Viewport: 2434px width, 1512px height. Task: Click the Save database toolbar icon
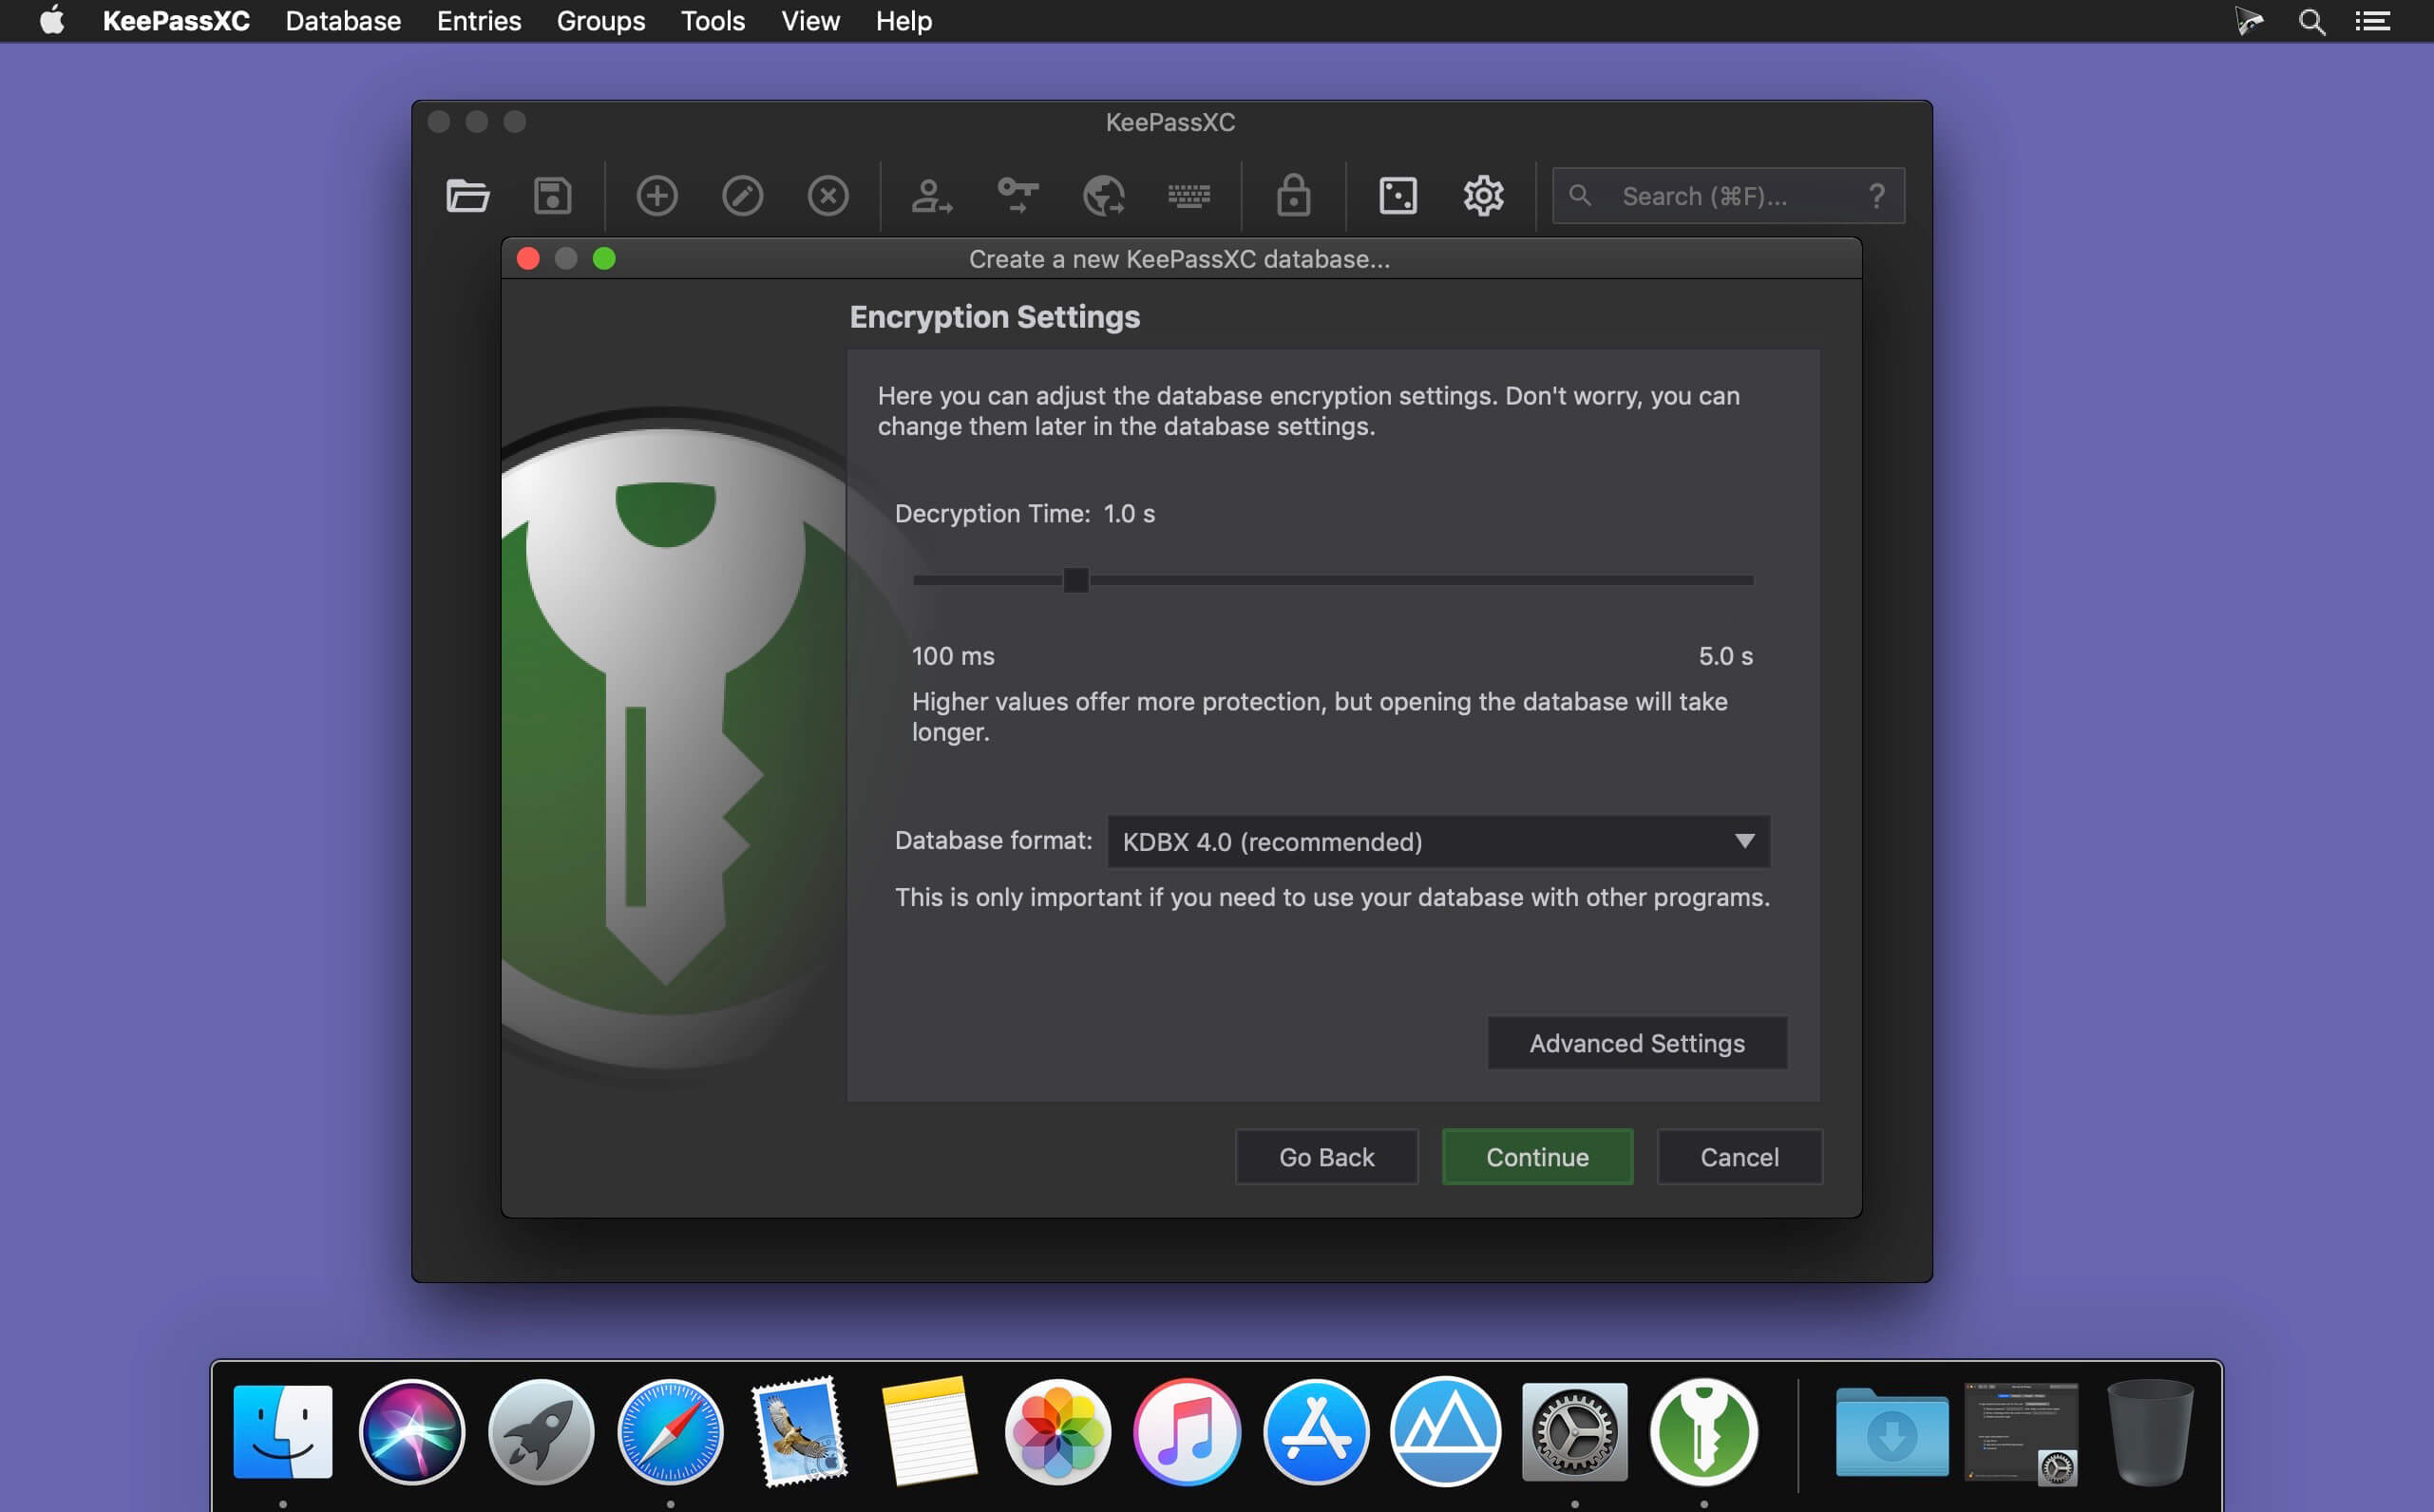[x=553, y=196]
